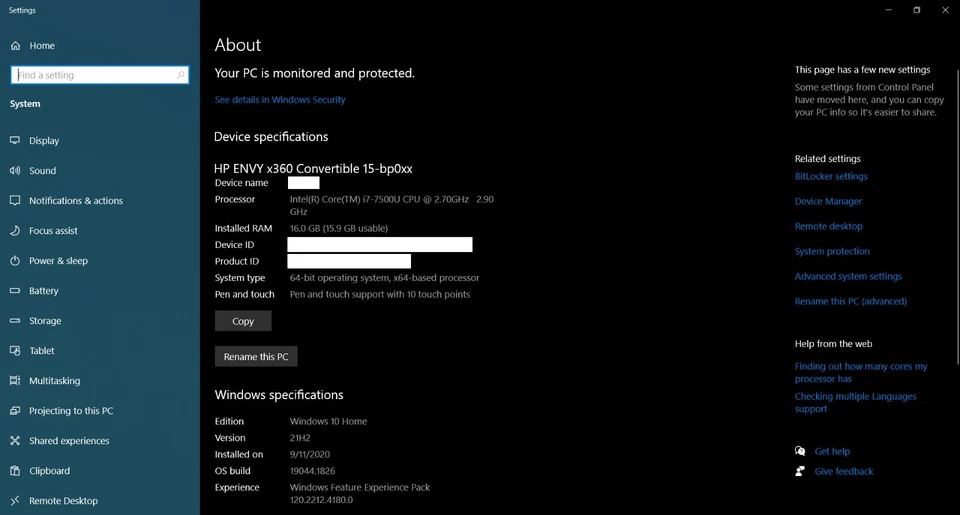Click the search magnifier icon
Viewport: 960px width, 515px height.
pos(180,75)
